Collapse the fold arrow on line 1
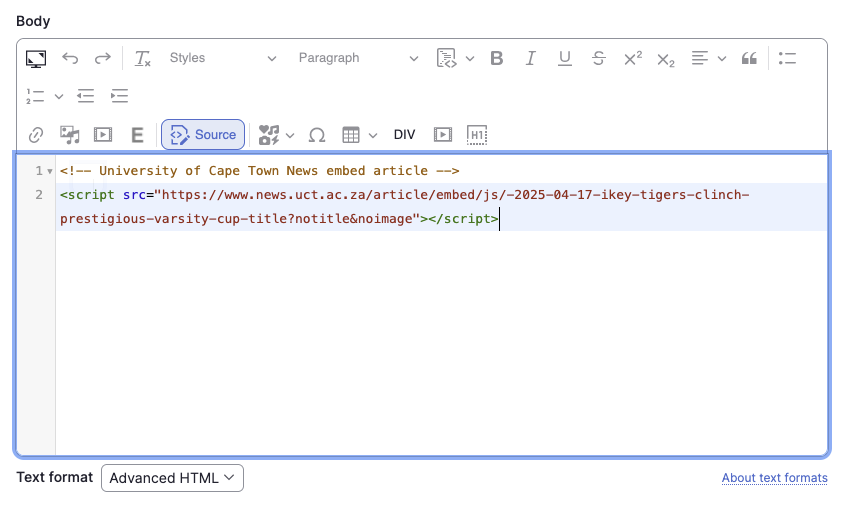The image size is (844, 515). click(x=50, y=172)
